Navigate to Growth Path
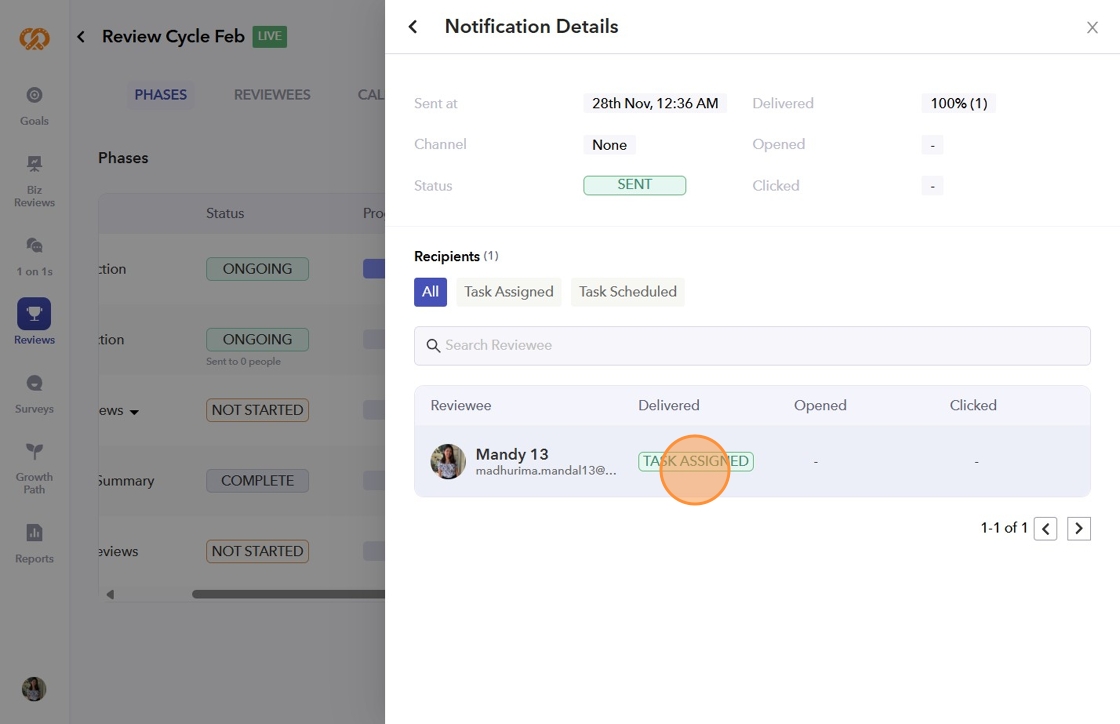 pyautogui.click(x=34, y=466)
